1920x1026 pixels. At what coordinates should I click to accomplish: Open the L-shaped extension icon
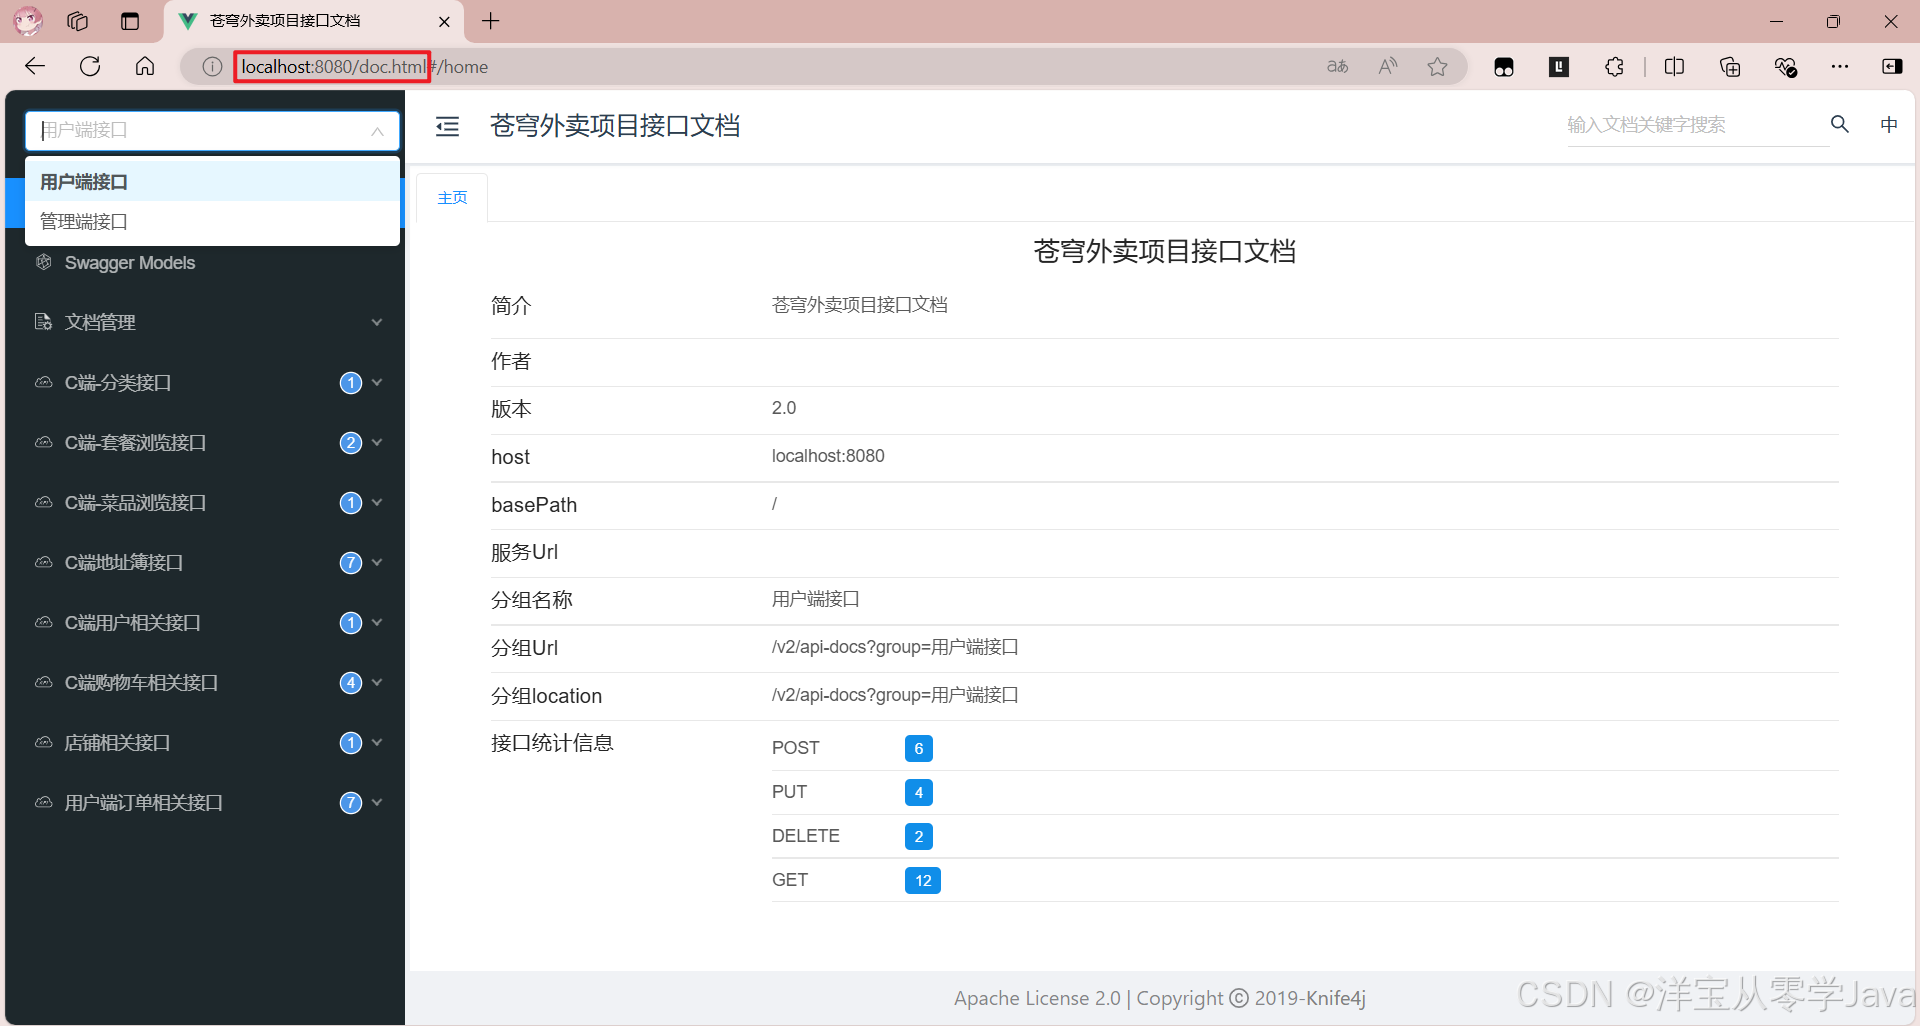[x=1559, y=67]
